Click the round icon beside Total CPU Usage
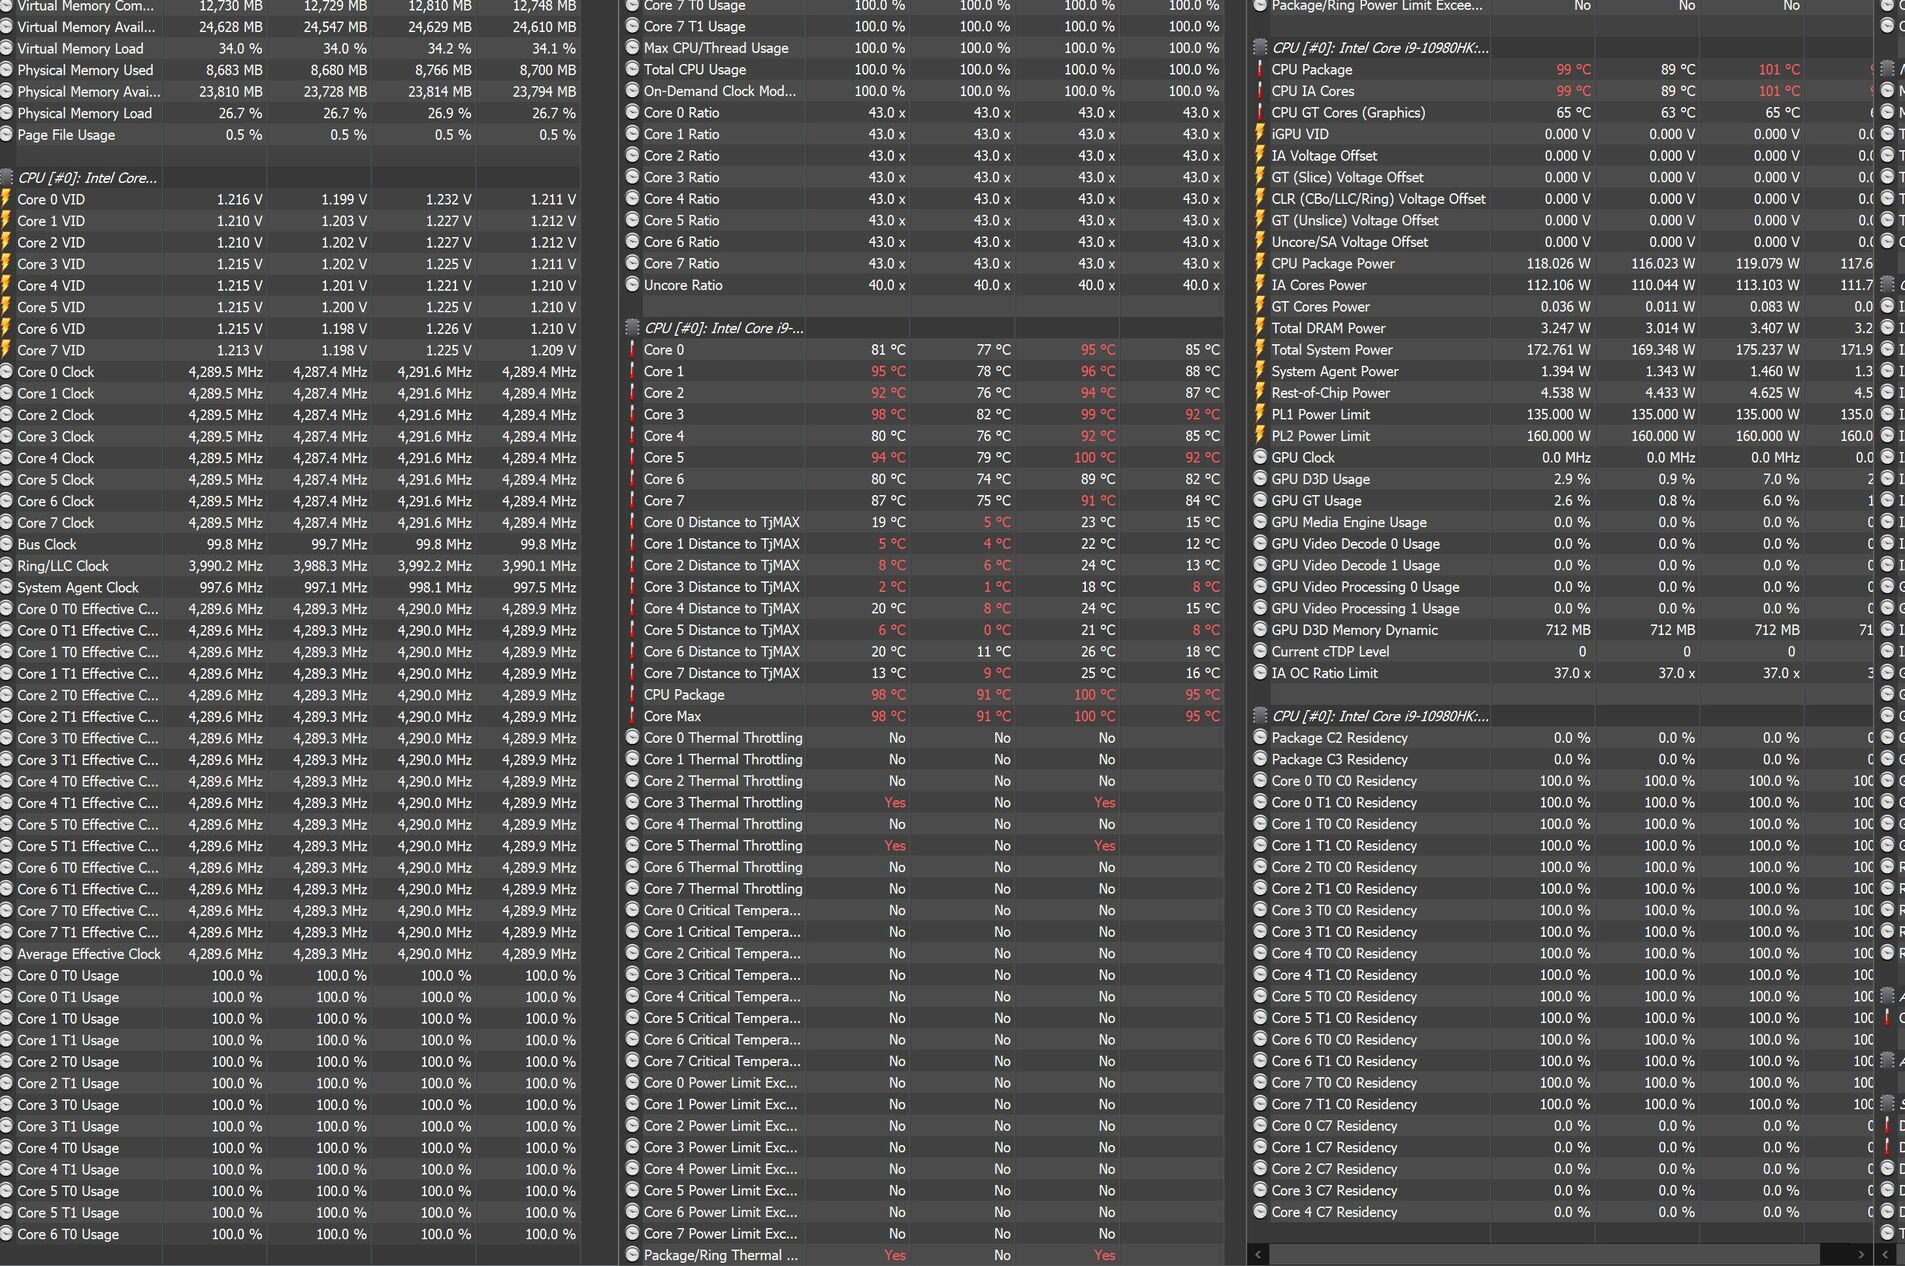1905x1266 pixels. (632, 70)
